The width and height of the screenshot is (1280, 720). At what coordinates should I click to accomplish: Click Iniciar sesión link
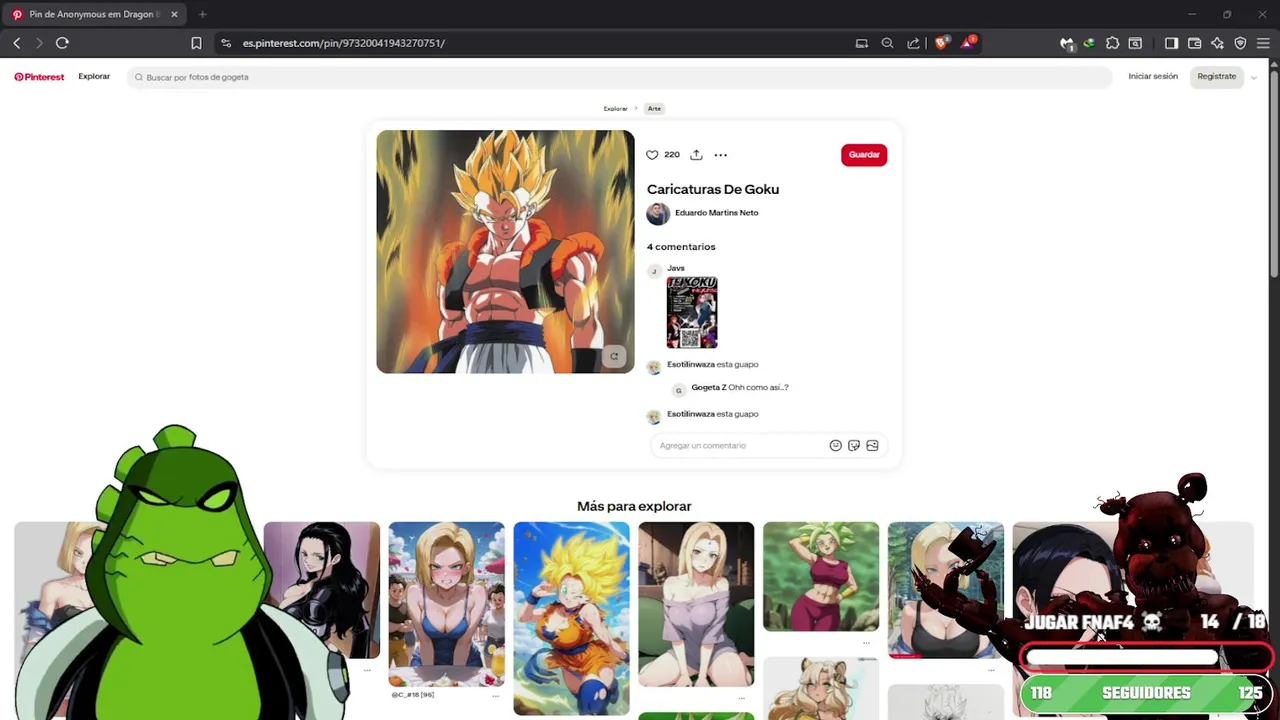[1153, 76]
